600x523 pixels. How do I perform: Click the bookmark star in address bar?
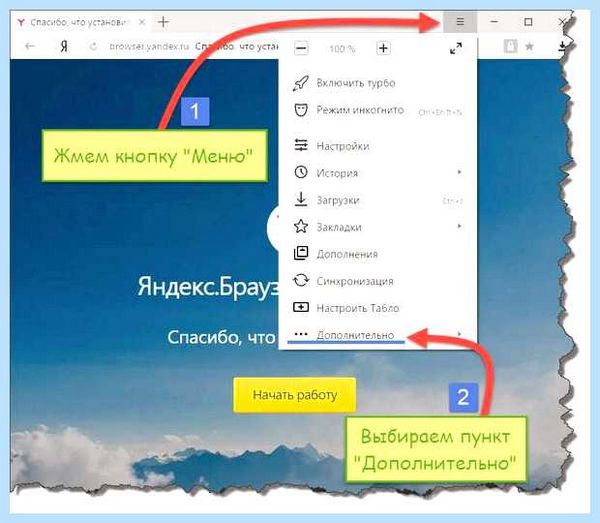(x=529, y=46)
